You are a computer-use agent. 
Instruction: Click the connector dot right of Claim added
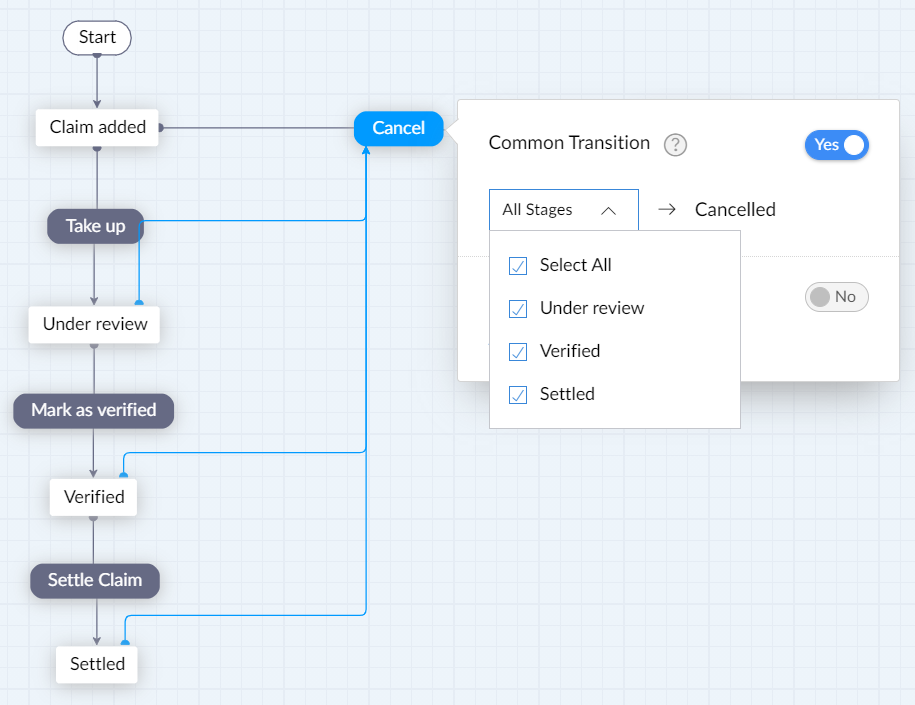pos(161,128)
